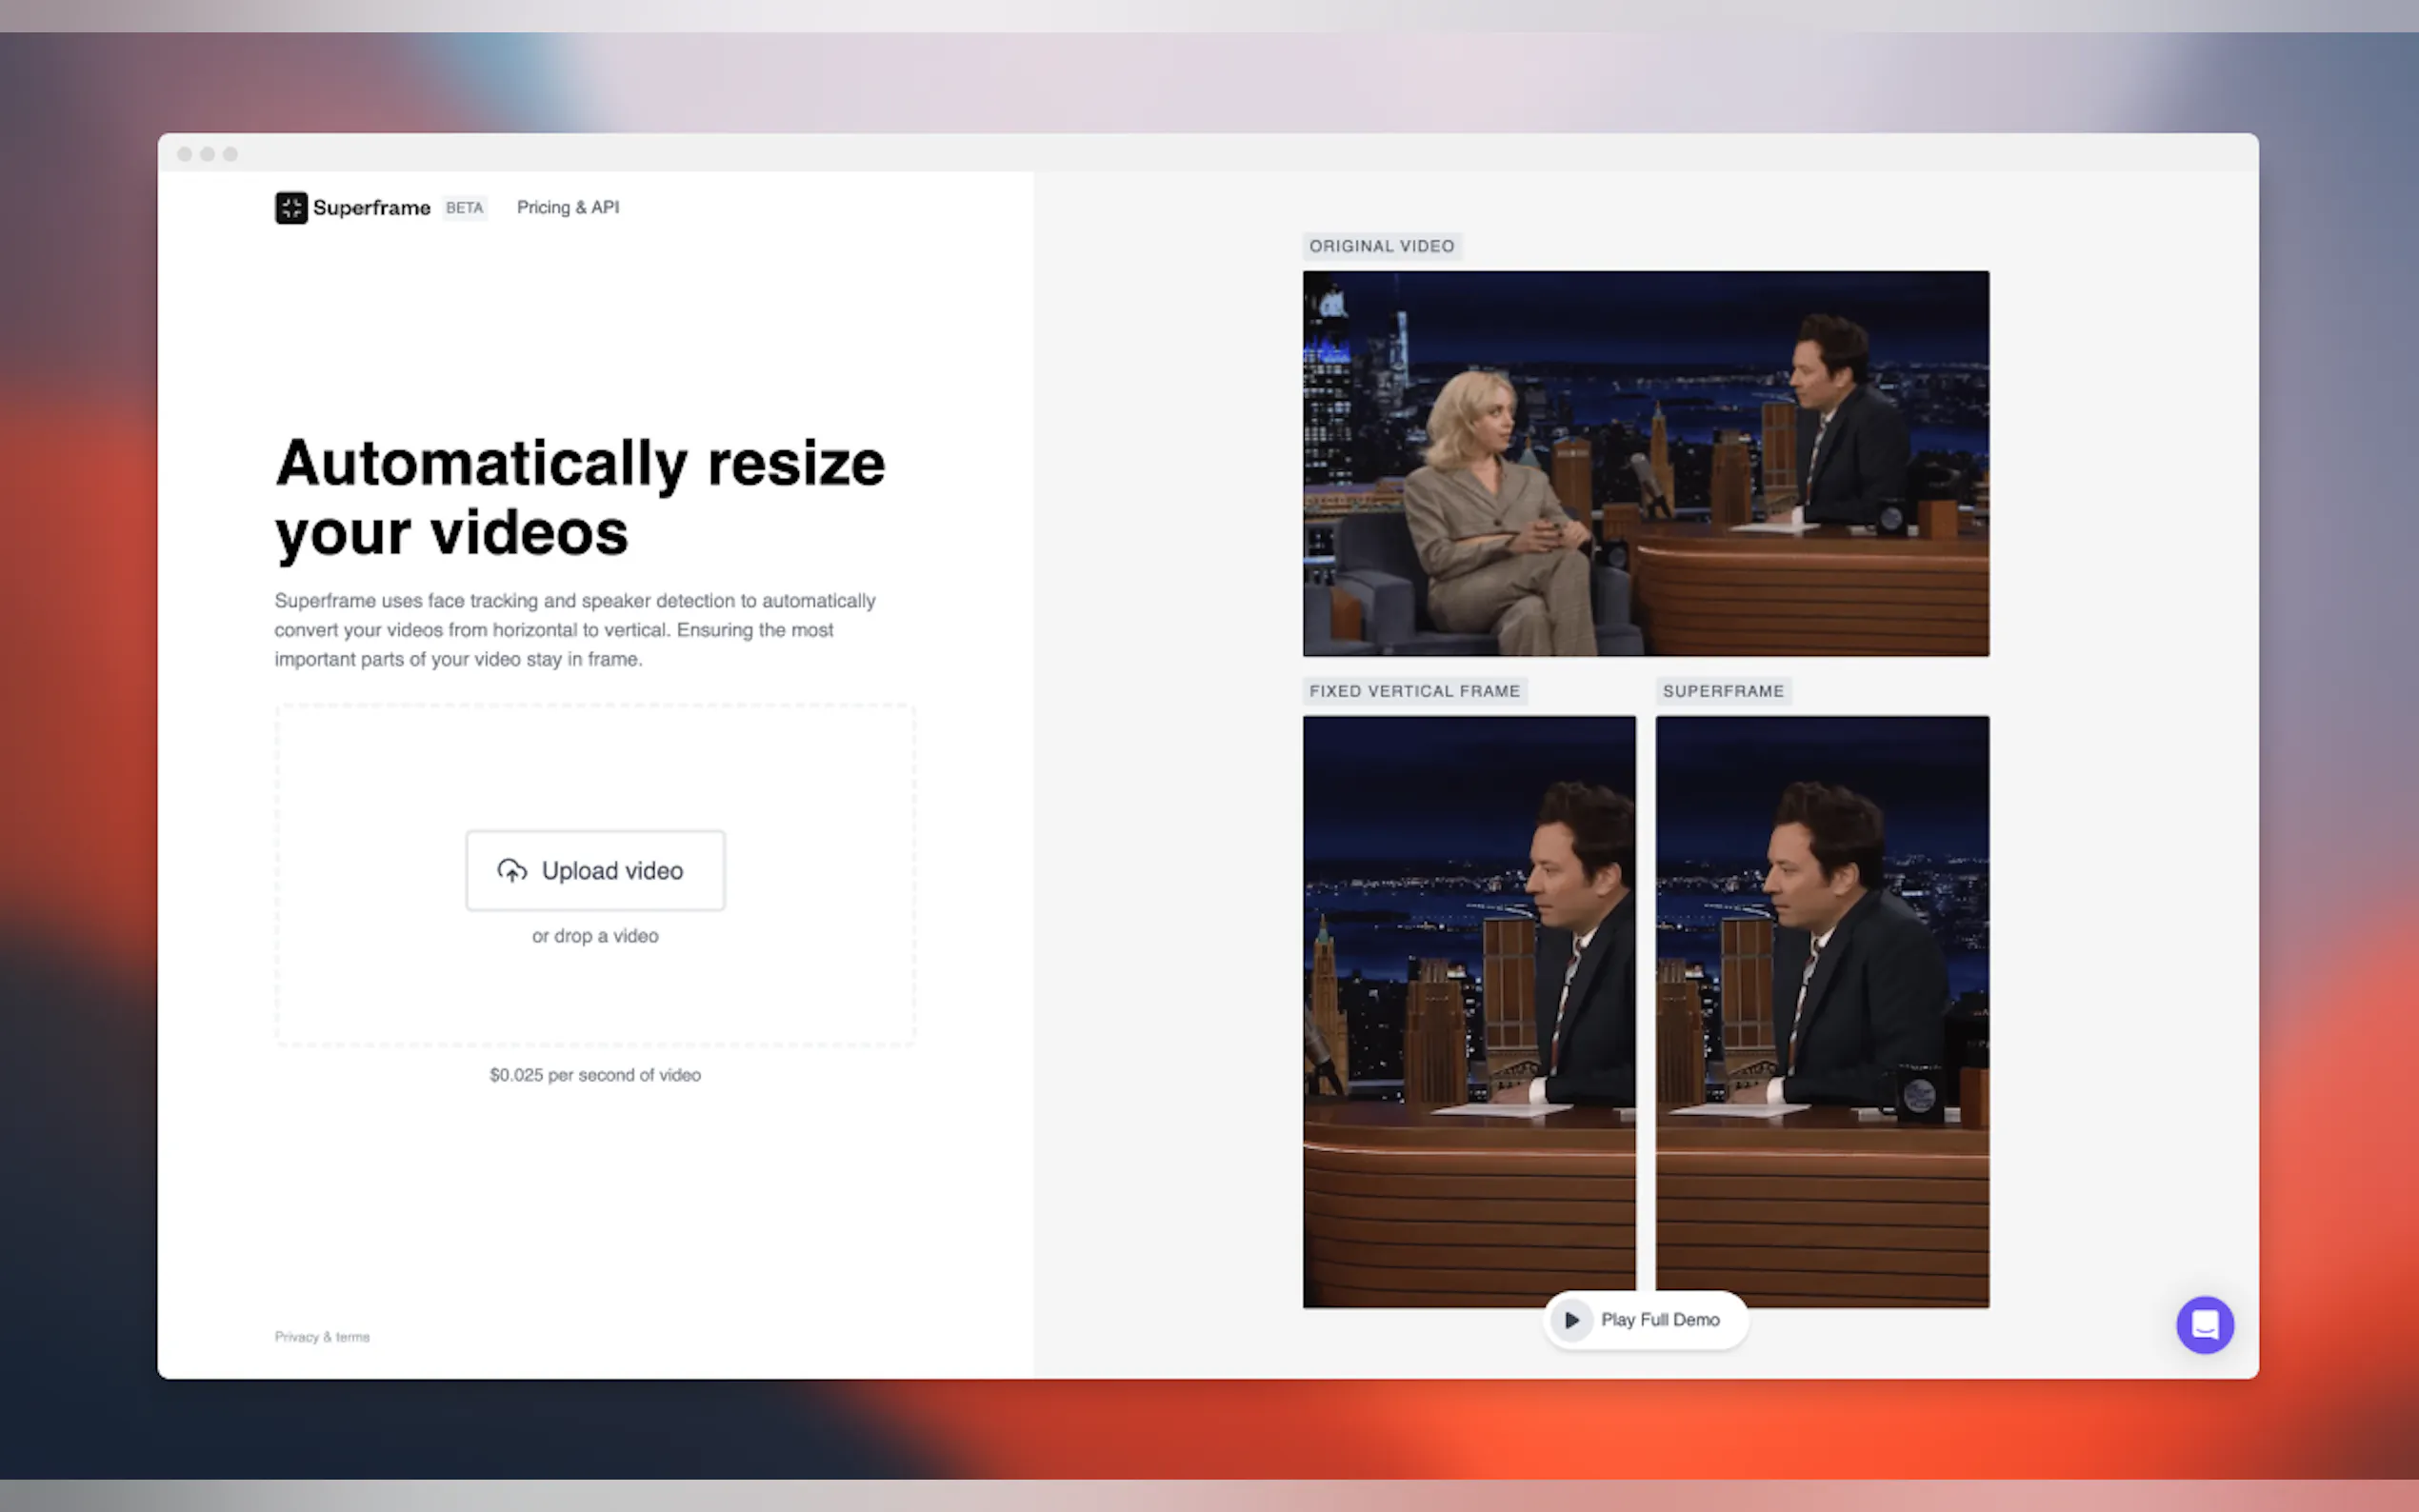
Task: Open the purple chat support bubble
Action: 2204,1325
